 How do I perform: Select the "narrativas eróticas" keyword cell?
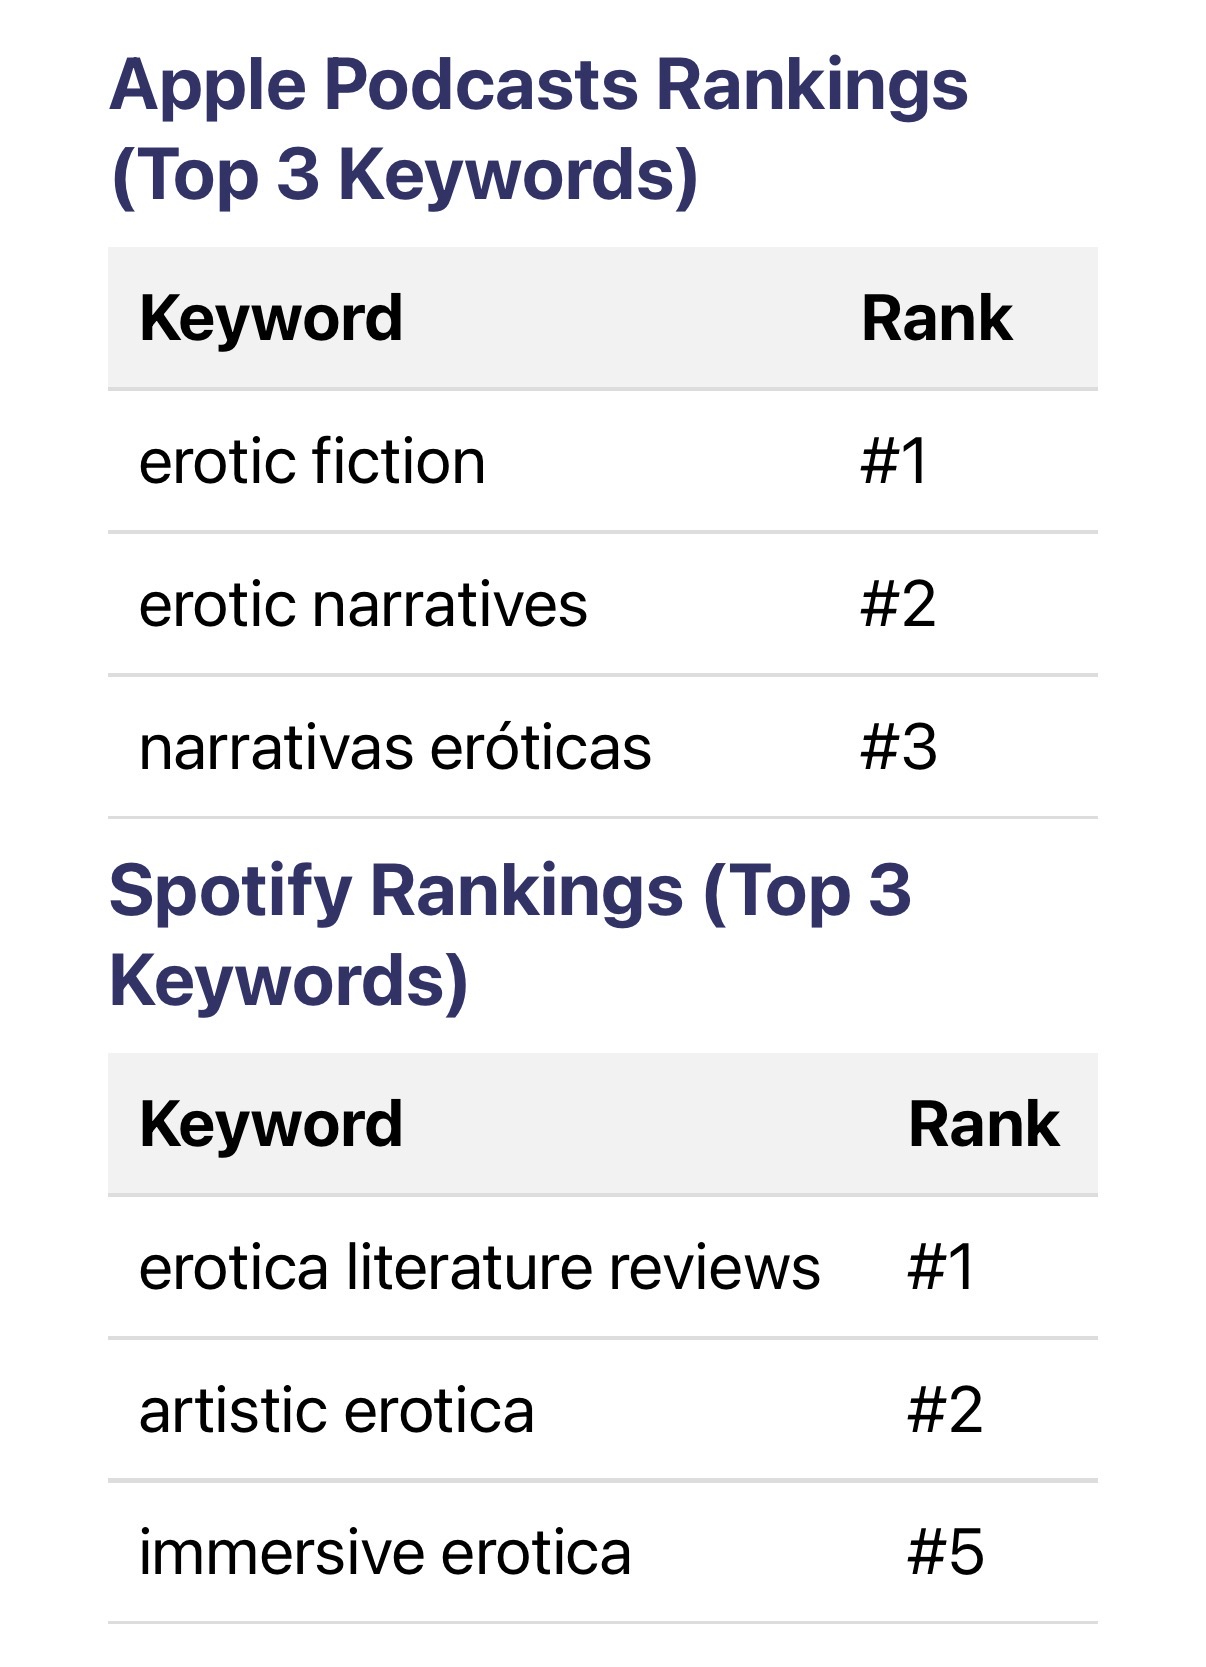click(395, 748)
